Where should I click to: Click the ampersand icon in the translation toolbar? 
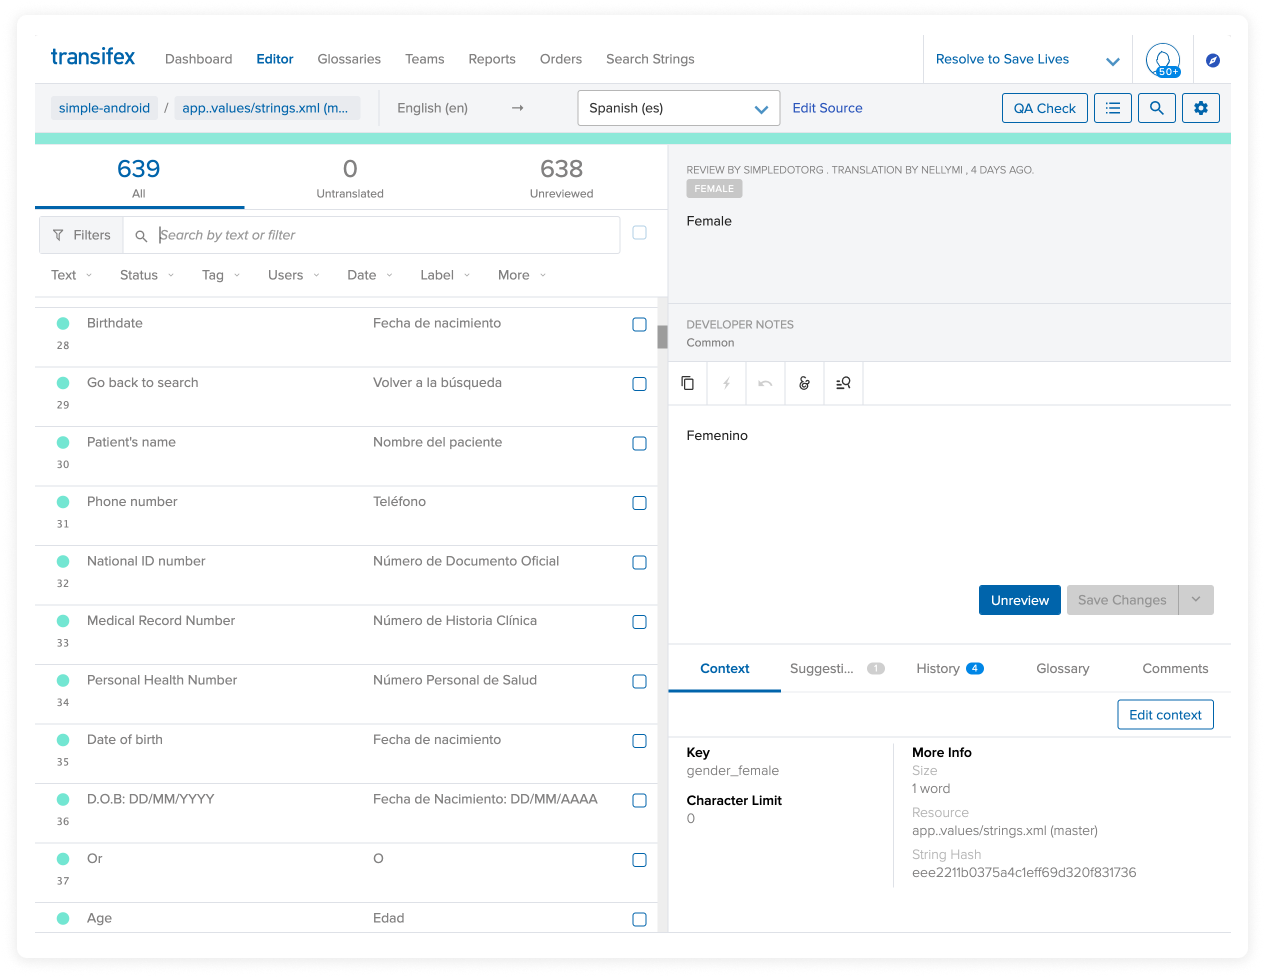[804, 383]
